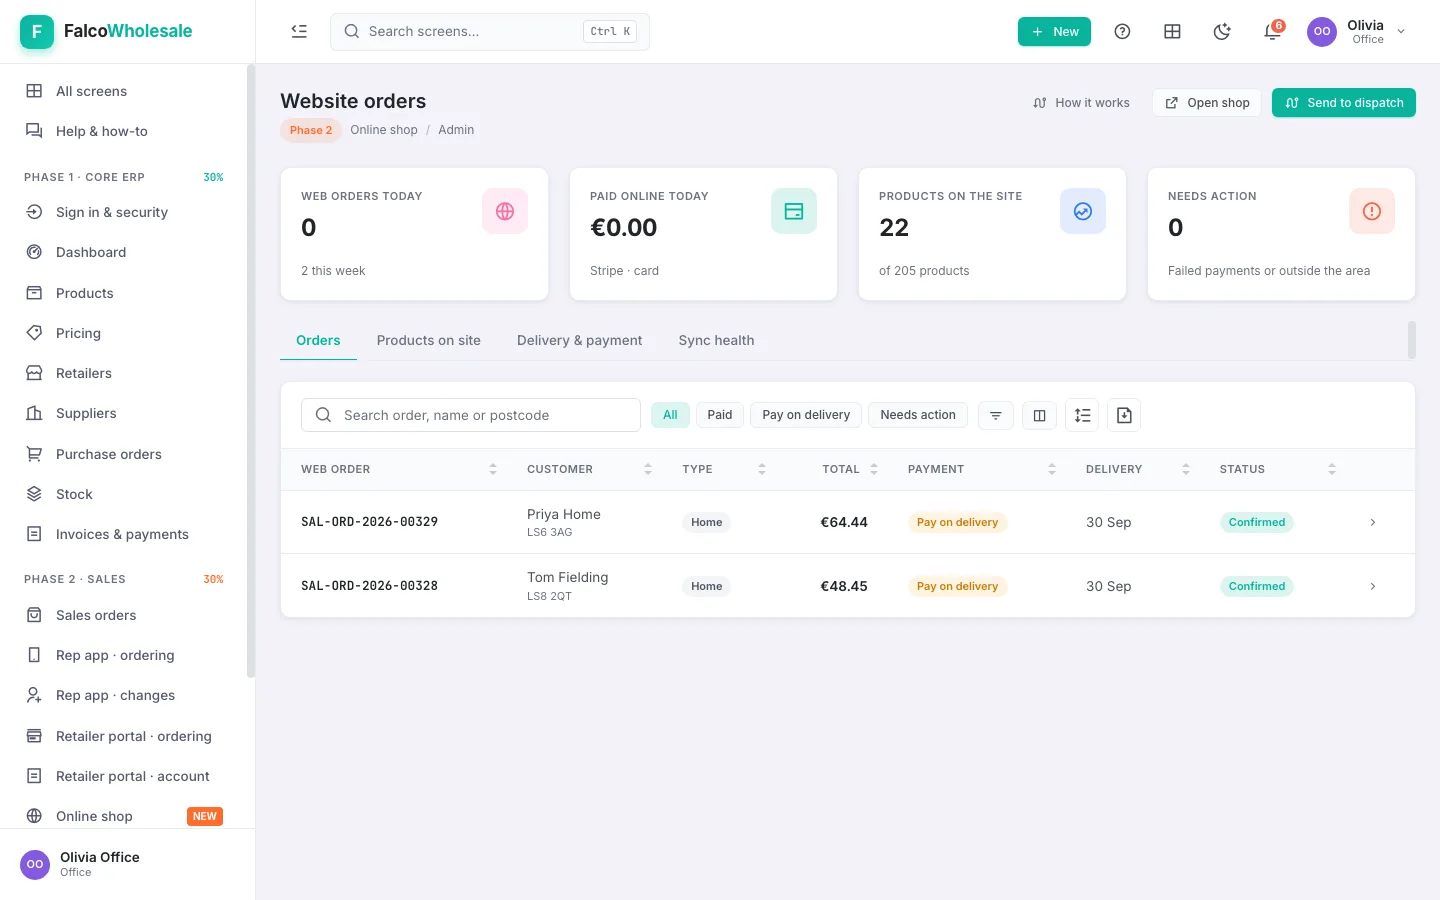Toggle dark mode with the moon icon
This screenshot has height=900, width=1440.
click(1222, 32)
